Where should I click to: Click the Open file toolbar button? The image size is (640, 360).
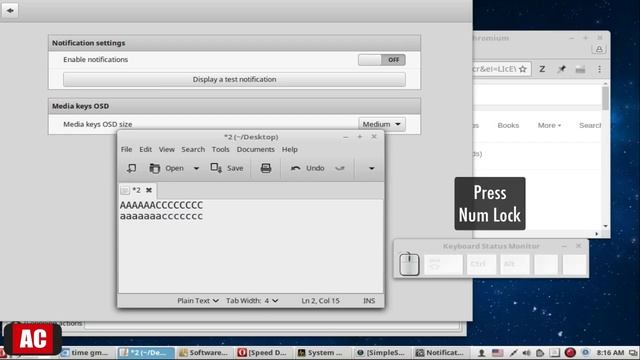pyautogui.click(x=167, y=168)
